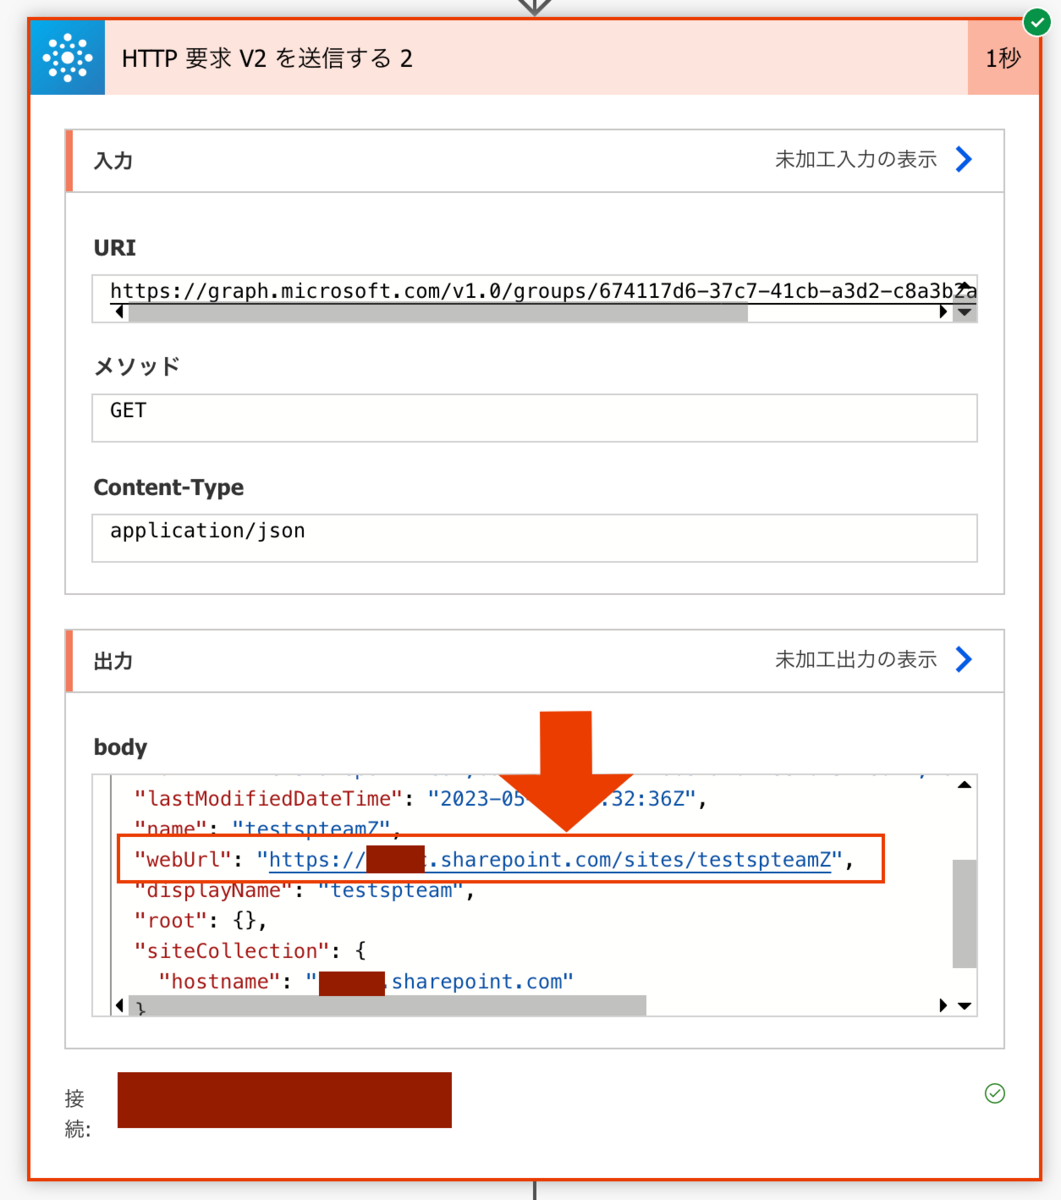Click the "siteCollection" key in body
The height and width of the screenshot is (1200, 1061).
(x=232, y=951)
